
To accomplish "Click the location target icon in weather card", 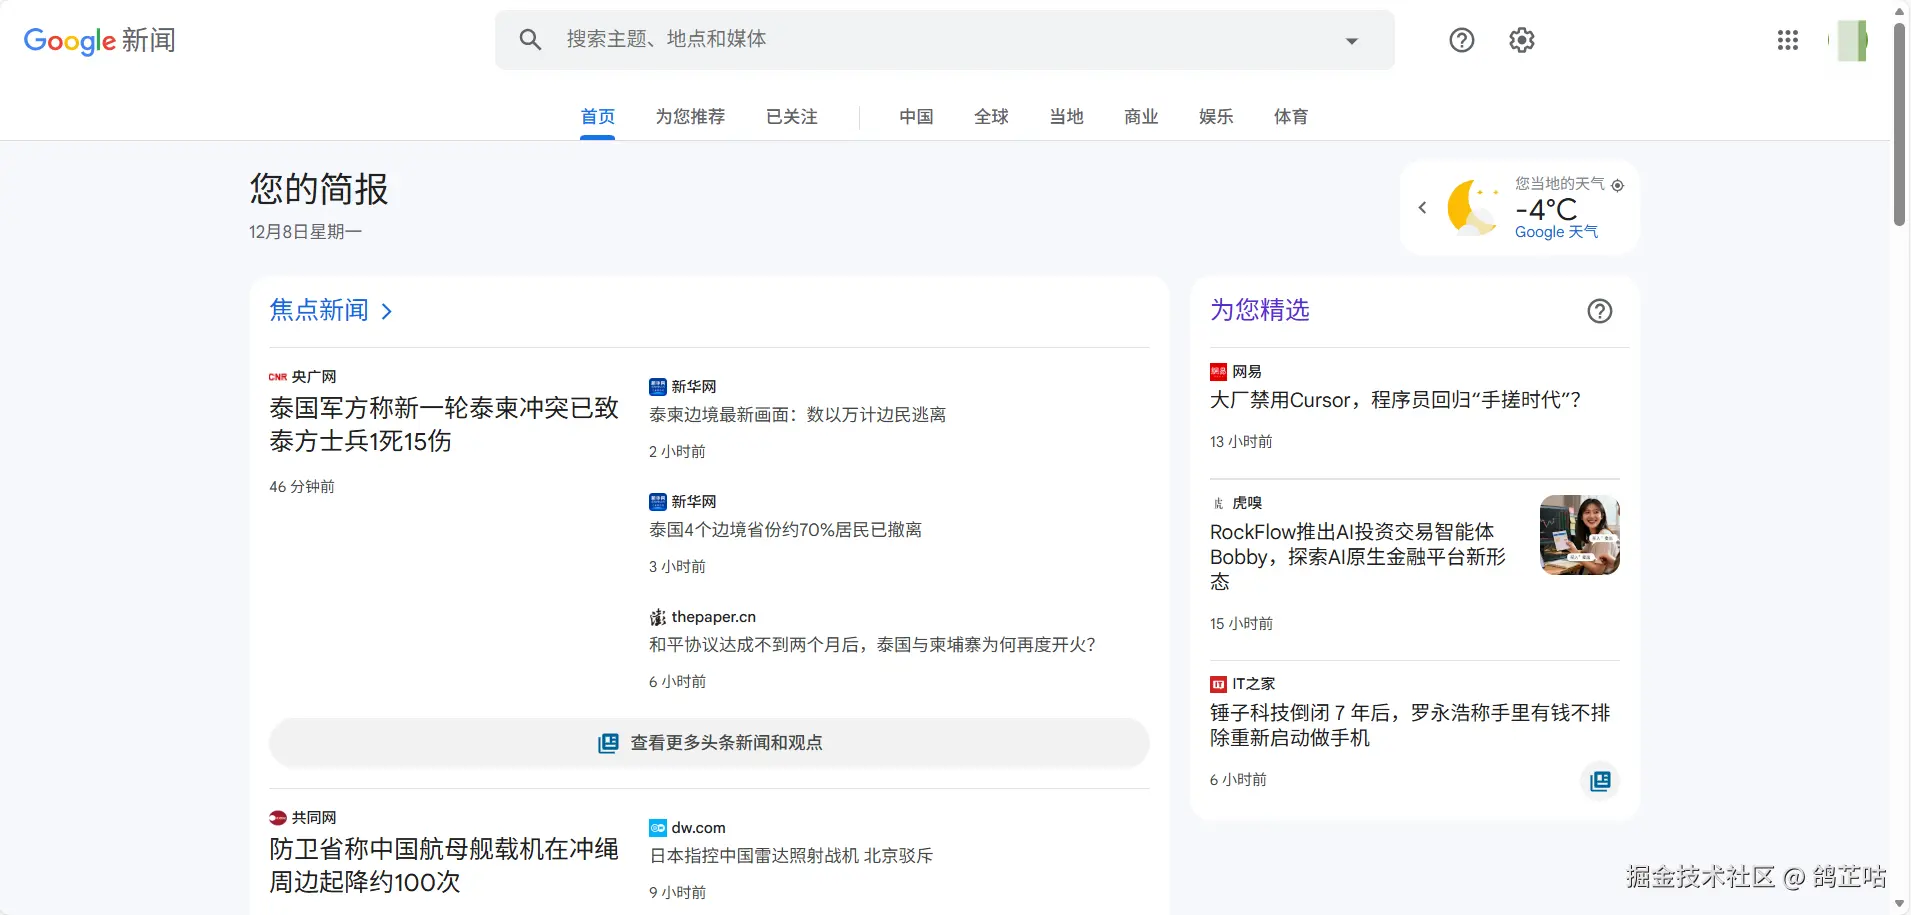I will click(x=1617, y=185).
